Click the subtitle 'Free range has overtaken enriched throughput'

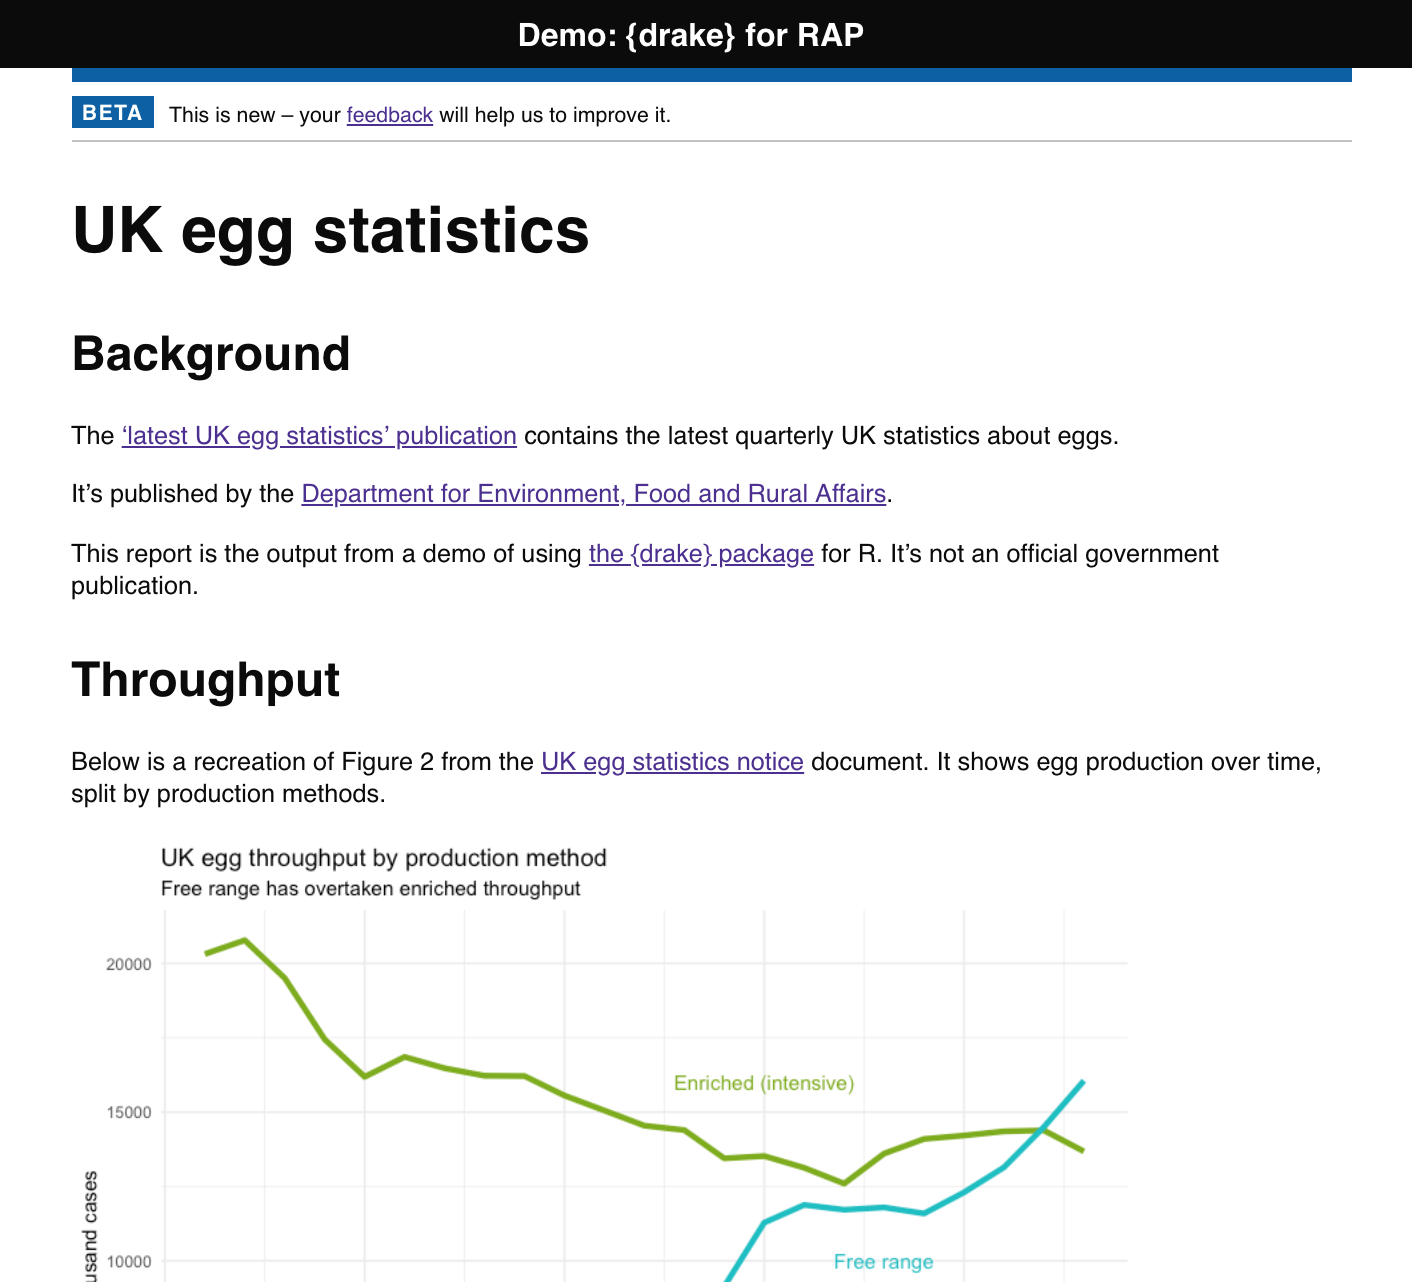click(371, 888)
